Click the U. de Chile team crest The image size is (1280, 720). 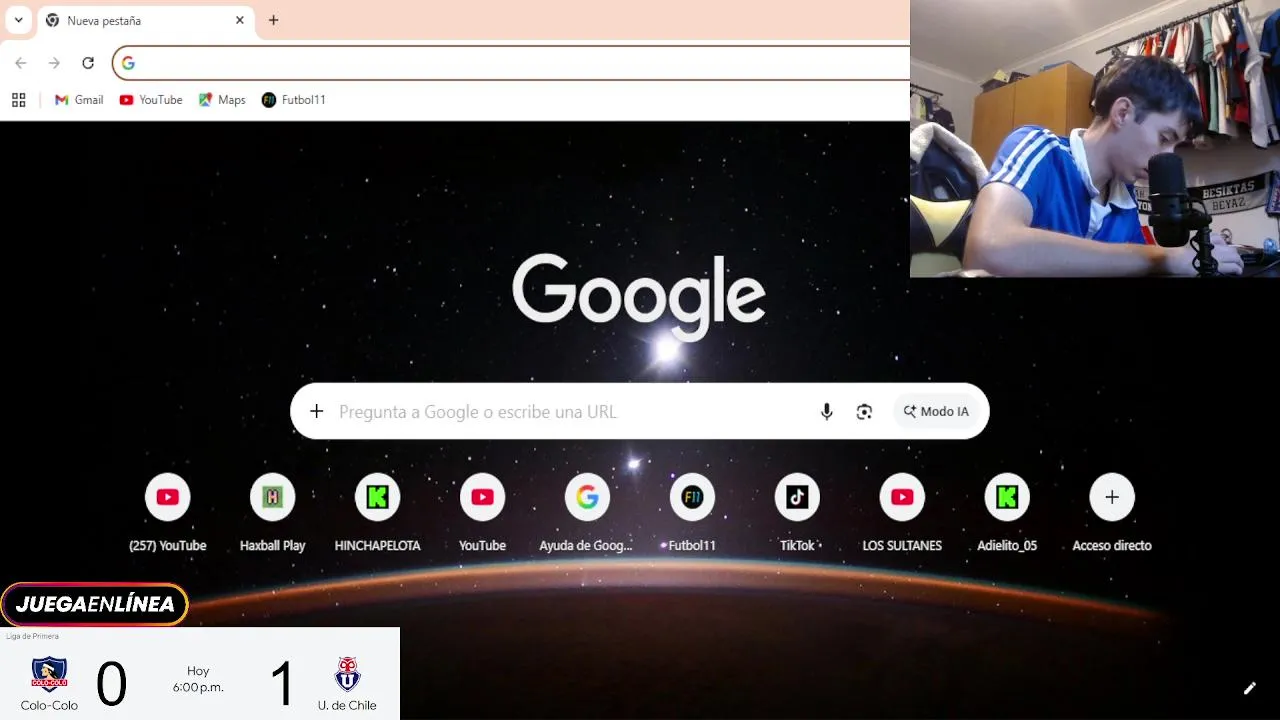coord(347,674)
